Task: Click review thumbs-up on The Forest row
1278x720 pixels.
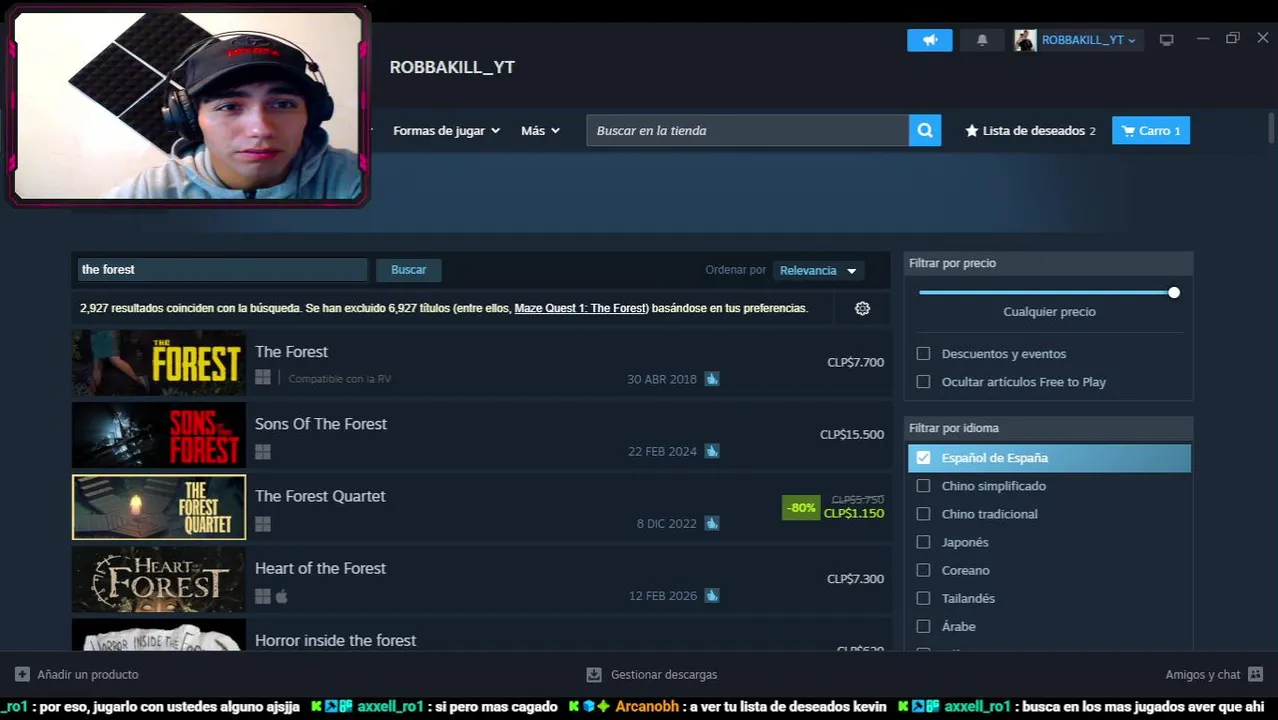Action: click(x=711, y=379)
